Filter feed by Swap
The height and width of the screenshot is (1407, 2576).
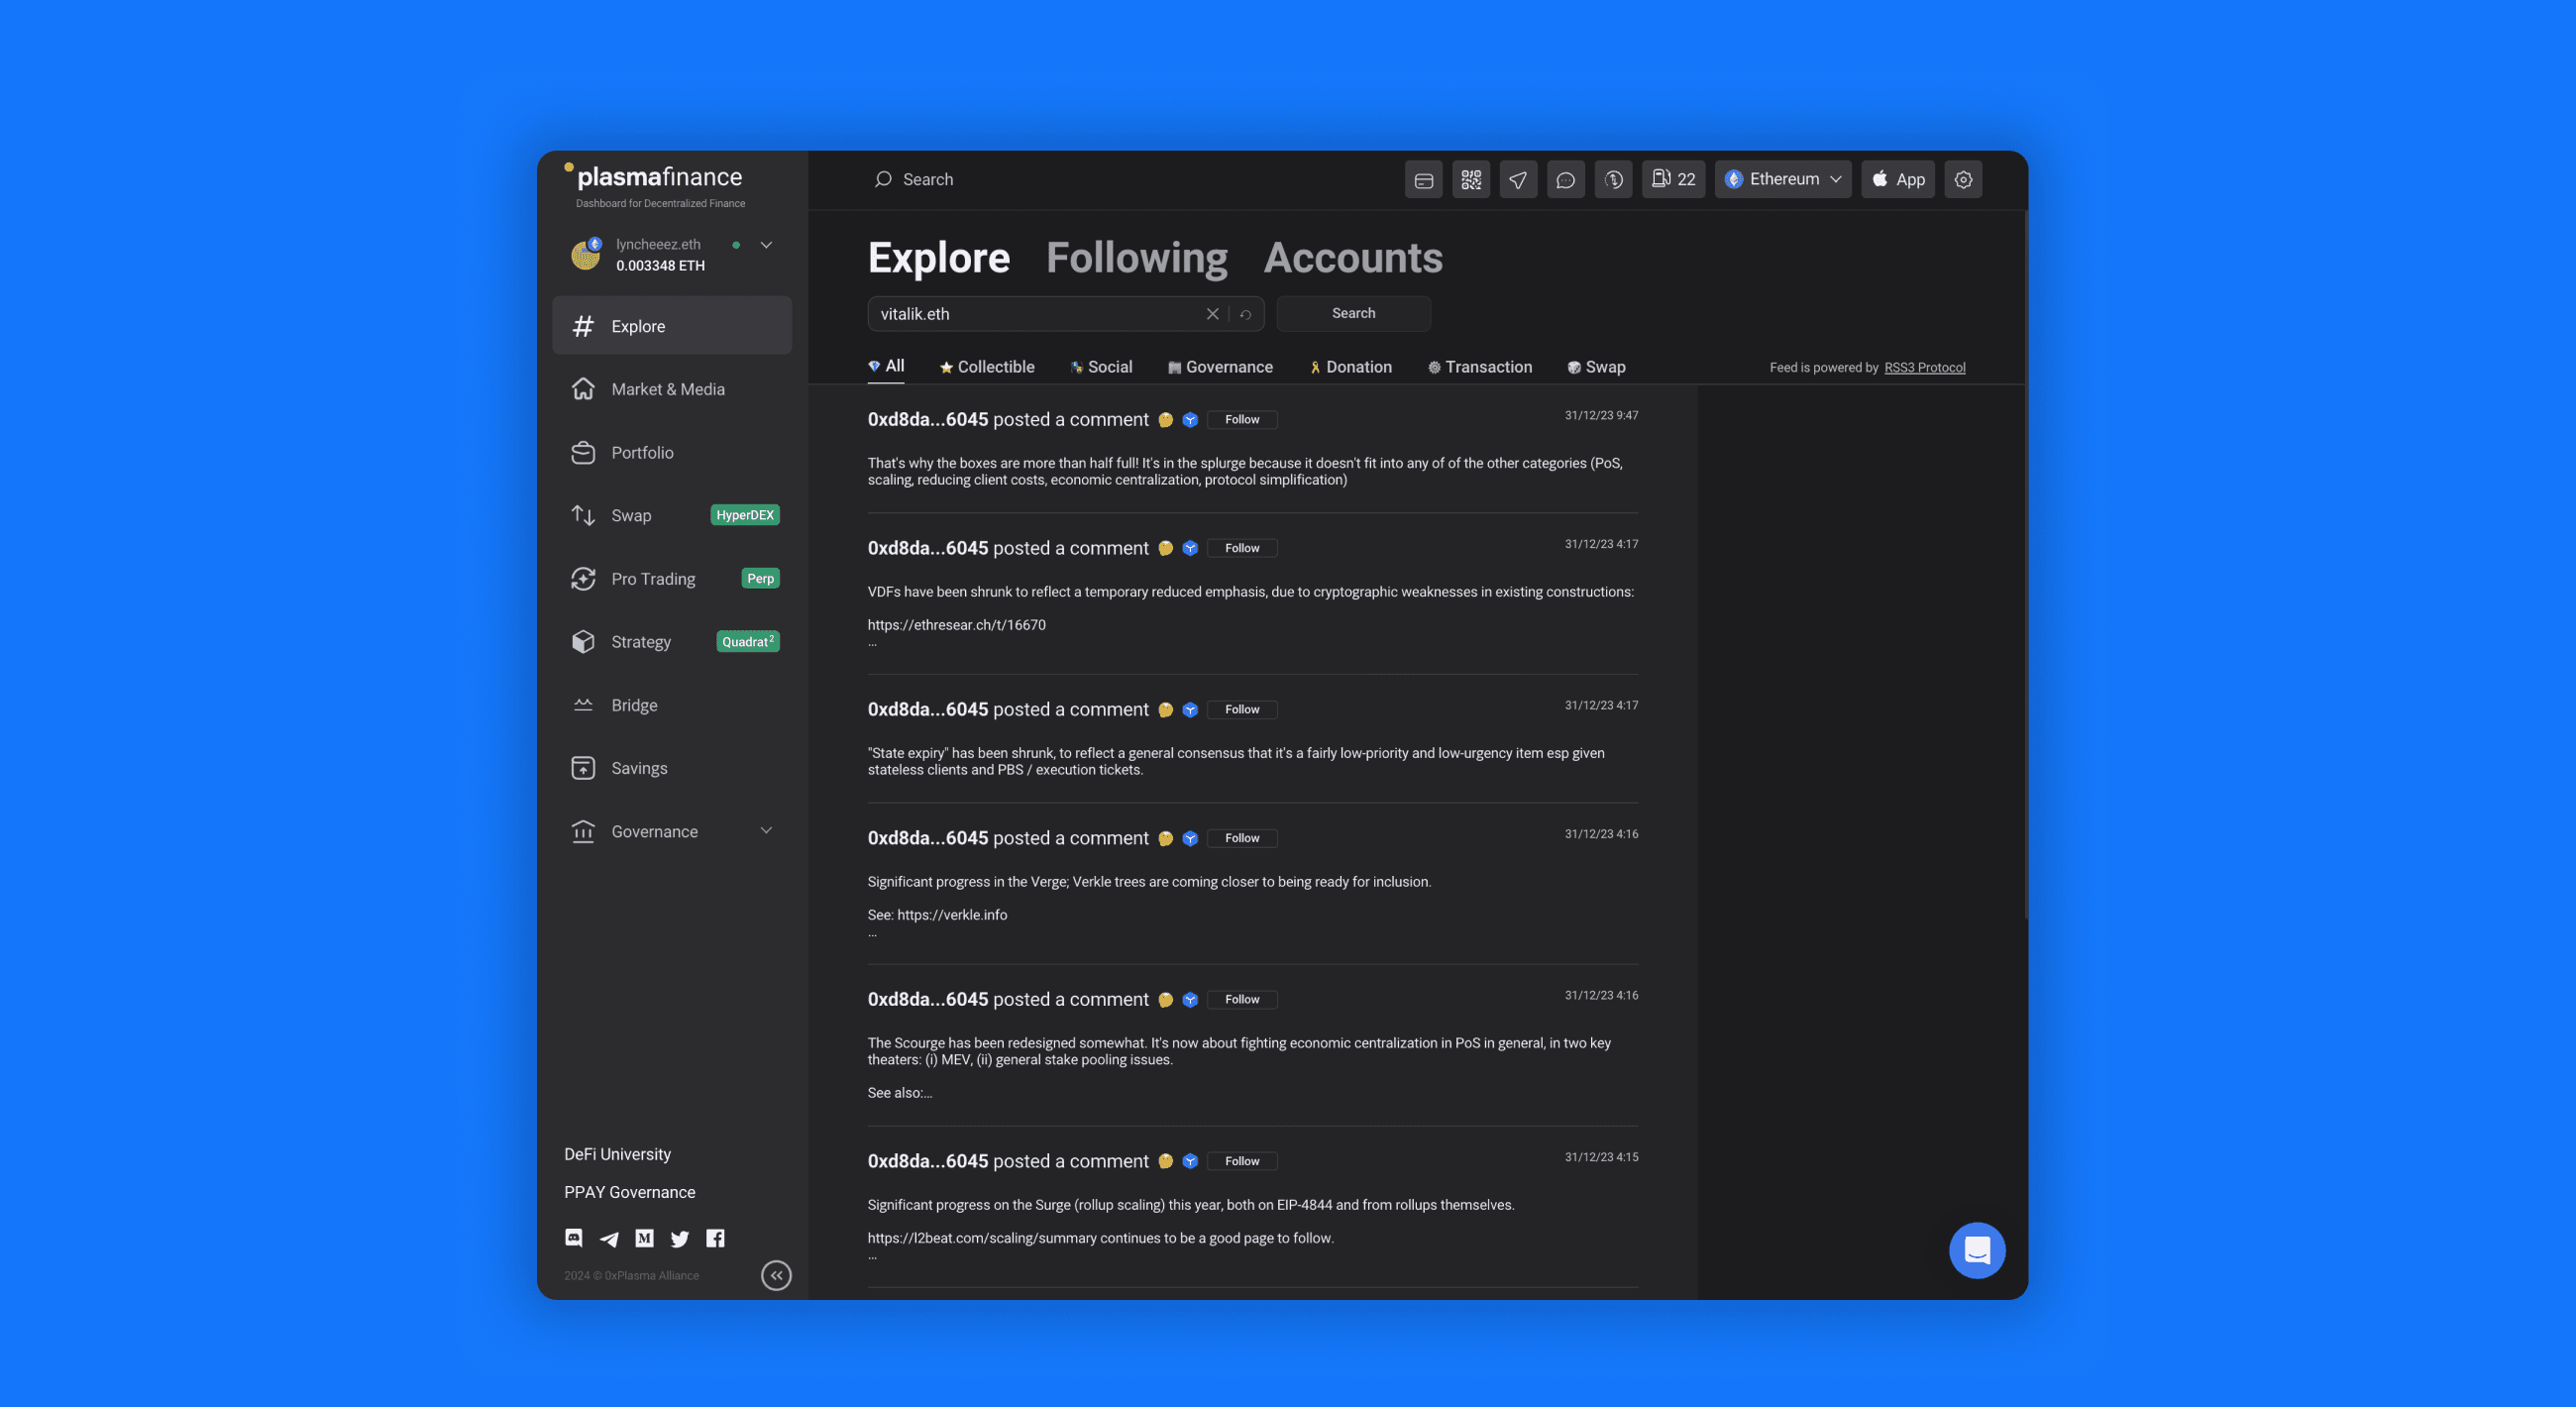1596,367
